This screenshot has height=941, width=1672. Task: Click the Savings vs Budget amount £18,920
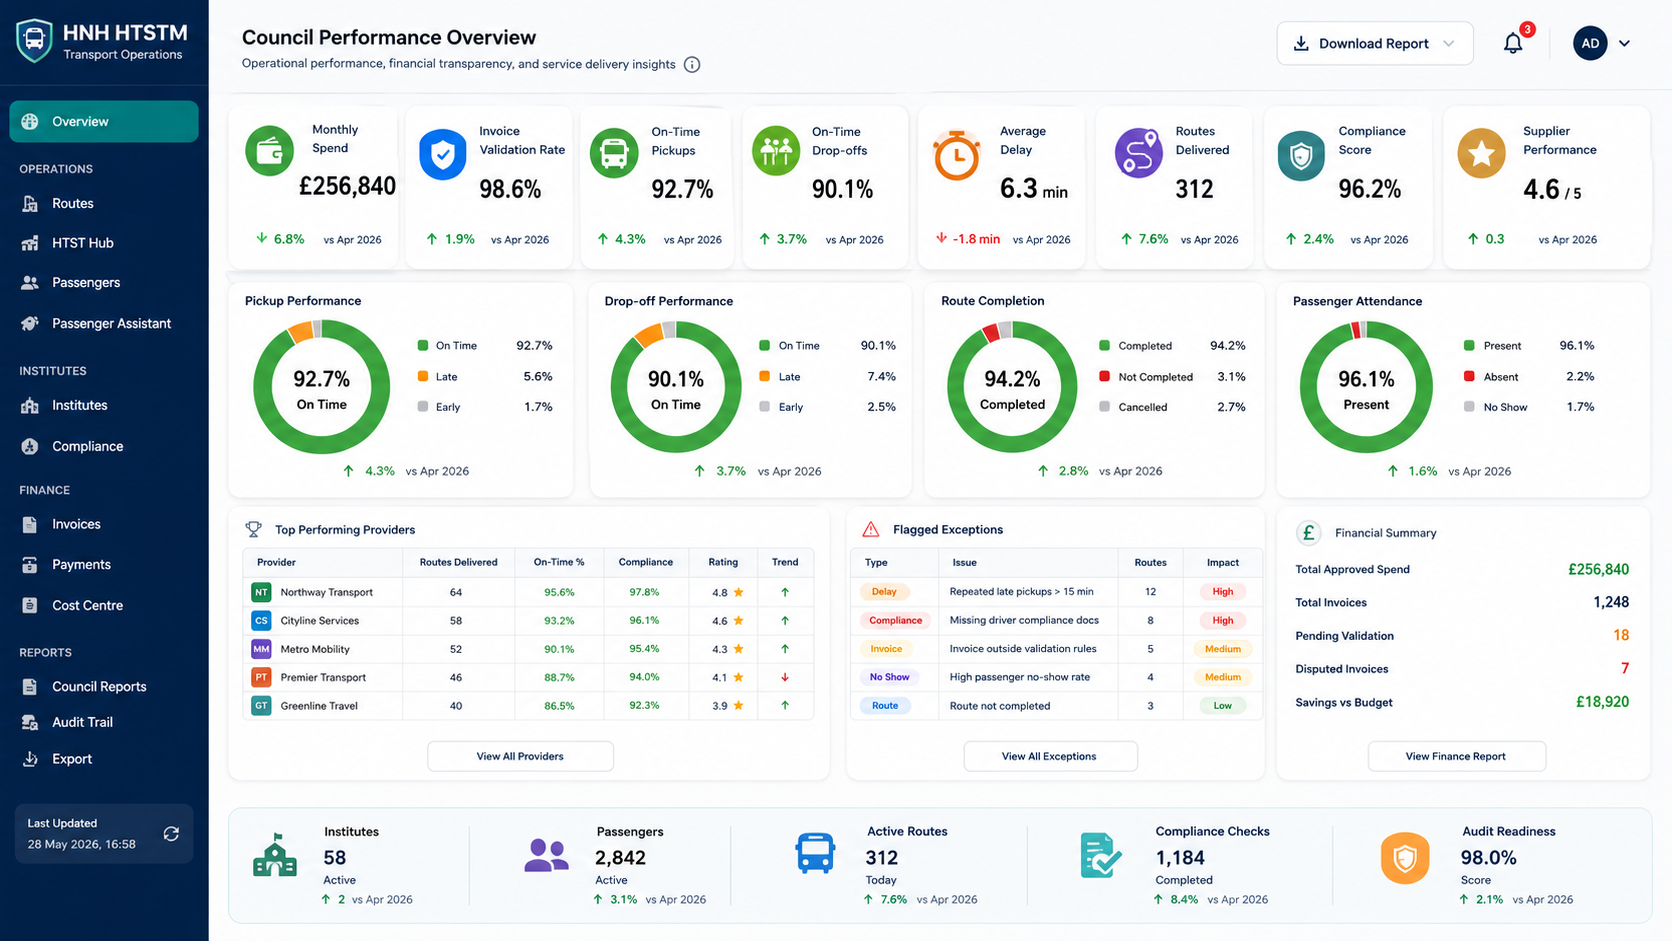pyautogui.click(x=1602, y=702)
